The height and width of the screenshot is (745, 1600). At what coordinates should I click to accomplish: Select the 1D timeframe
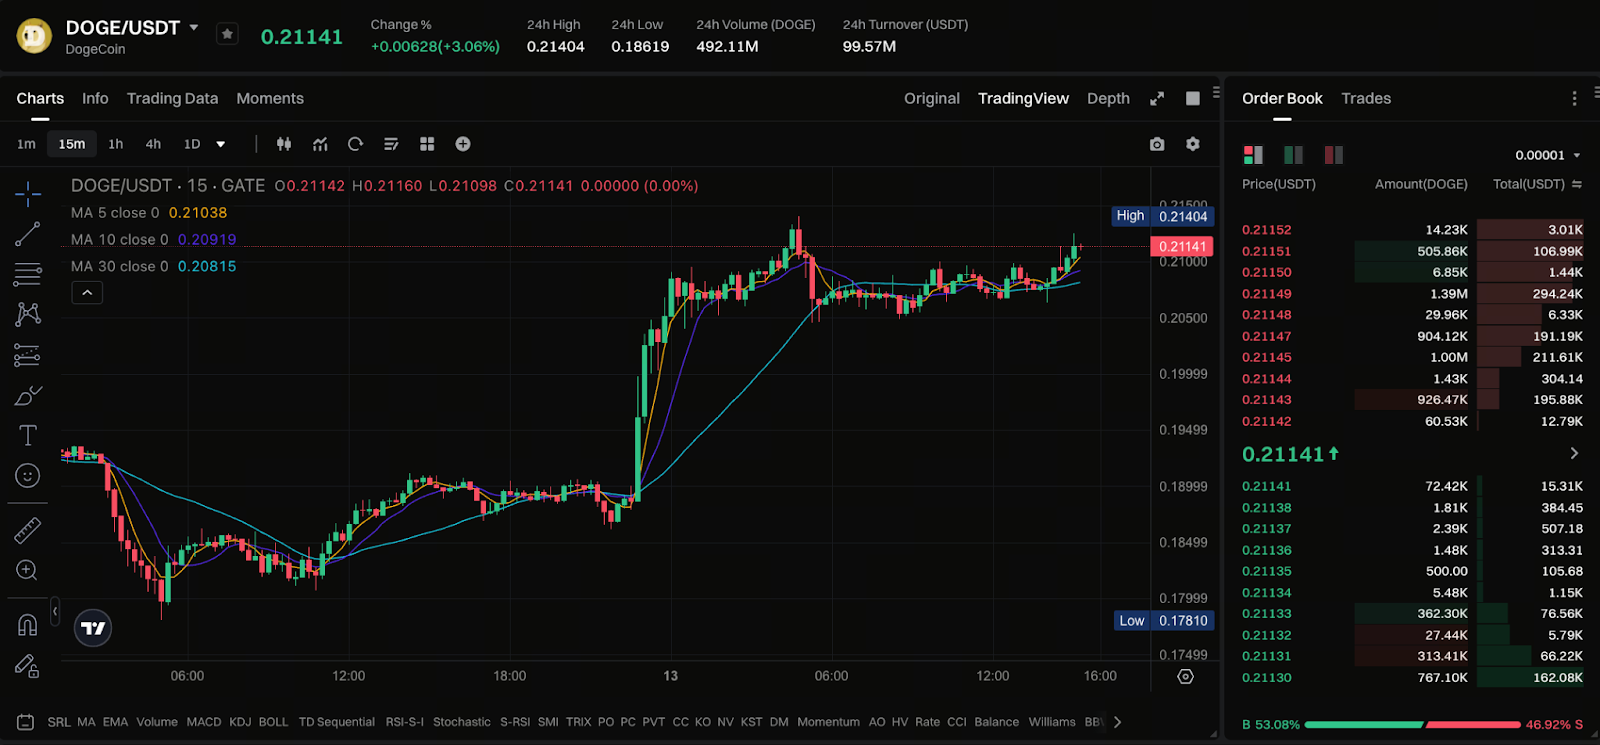192,144
